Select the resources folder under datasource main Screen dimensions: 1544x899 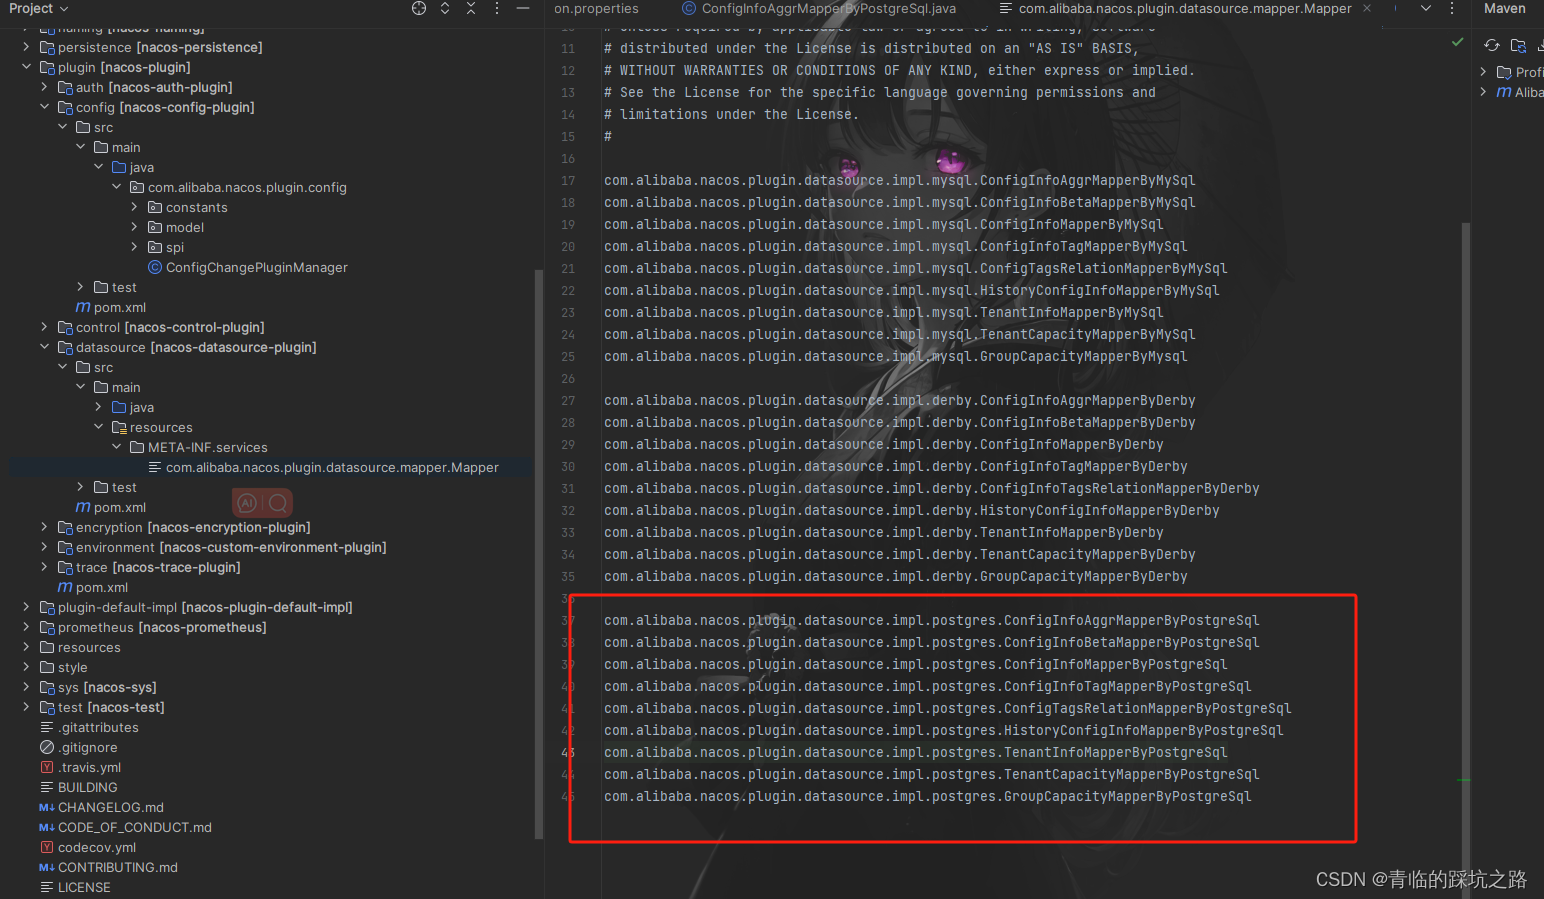click(161, 427)
